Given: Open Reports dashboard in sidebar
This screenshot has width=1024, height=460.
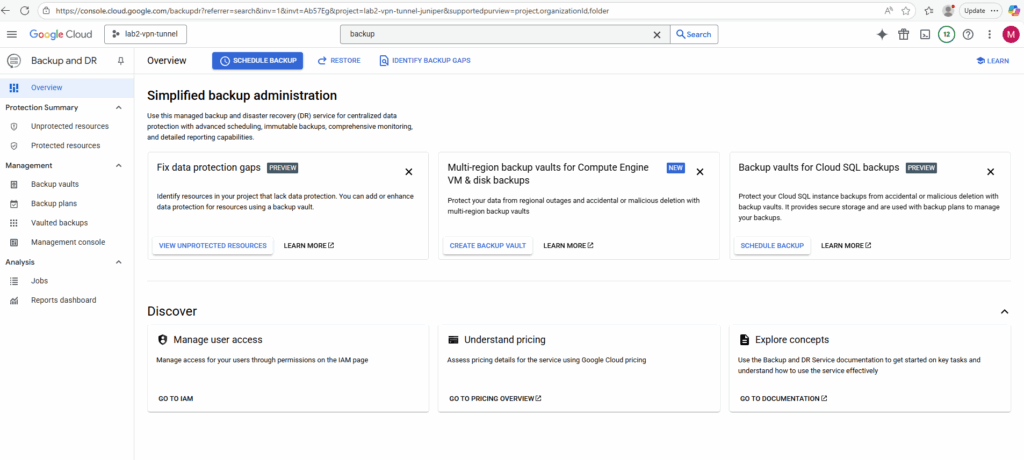Looking at the screenshot, I should pos(63,300).
